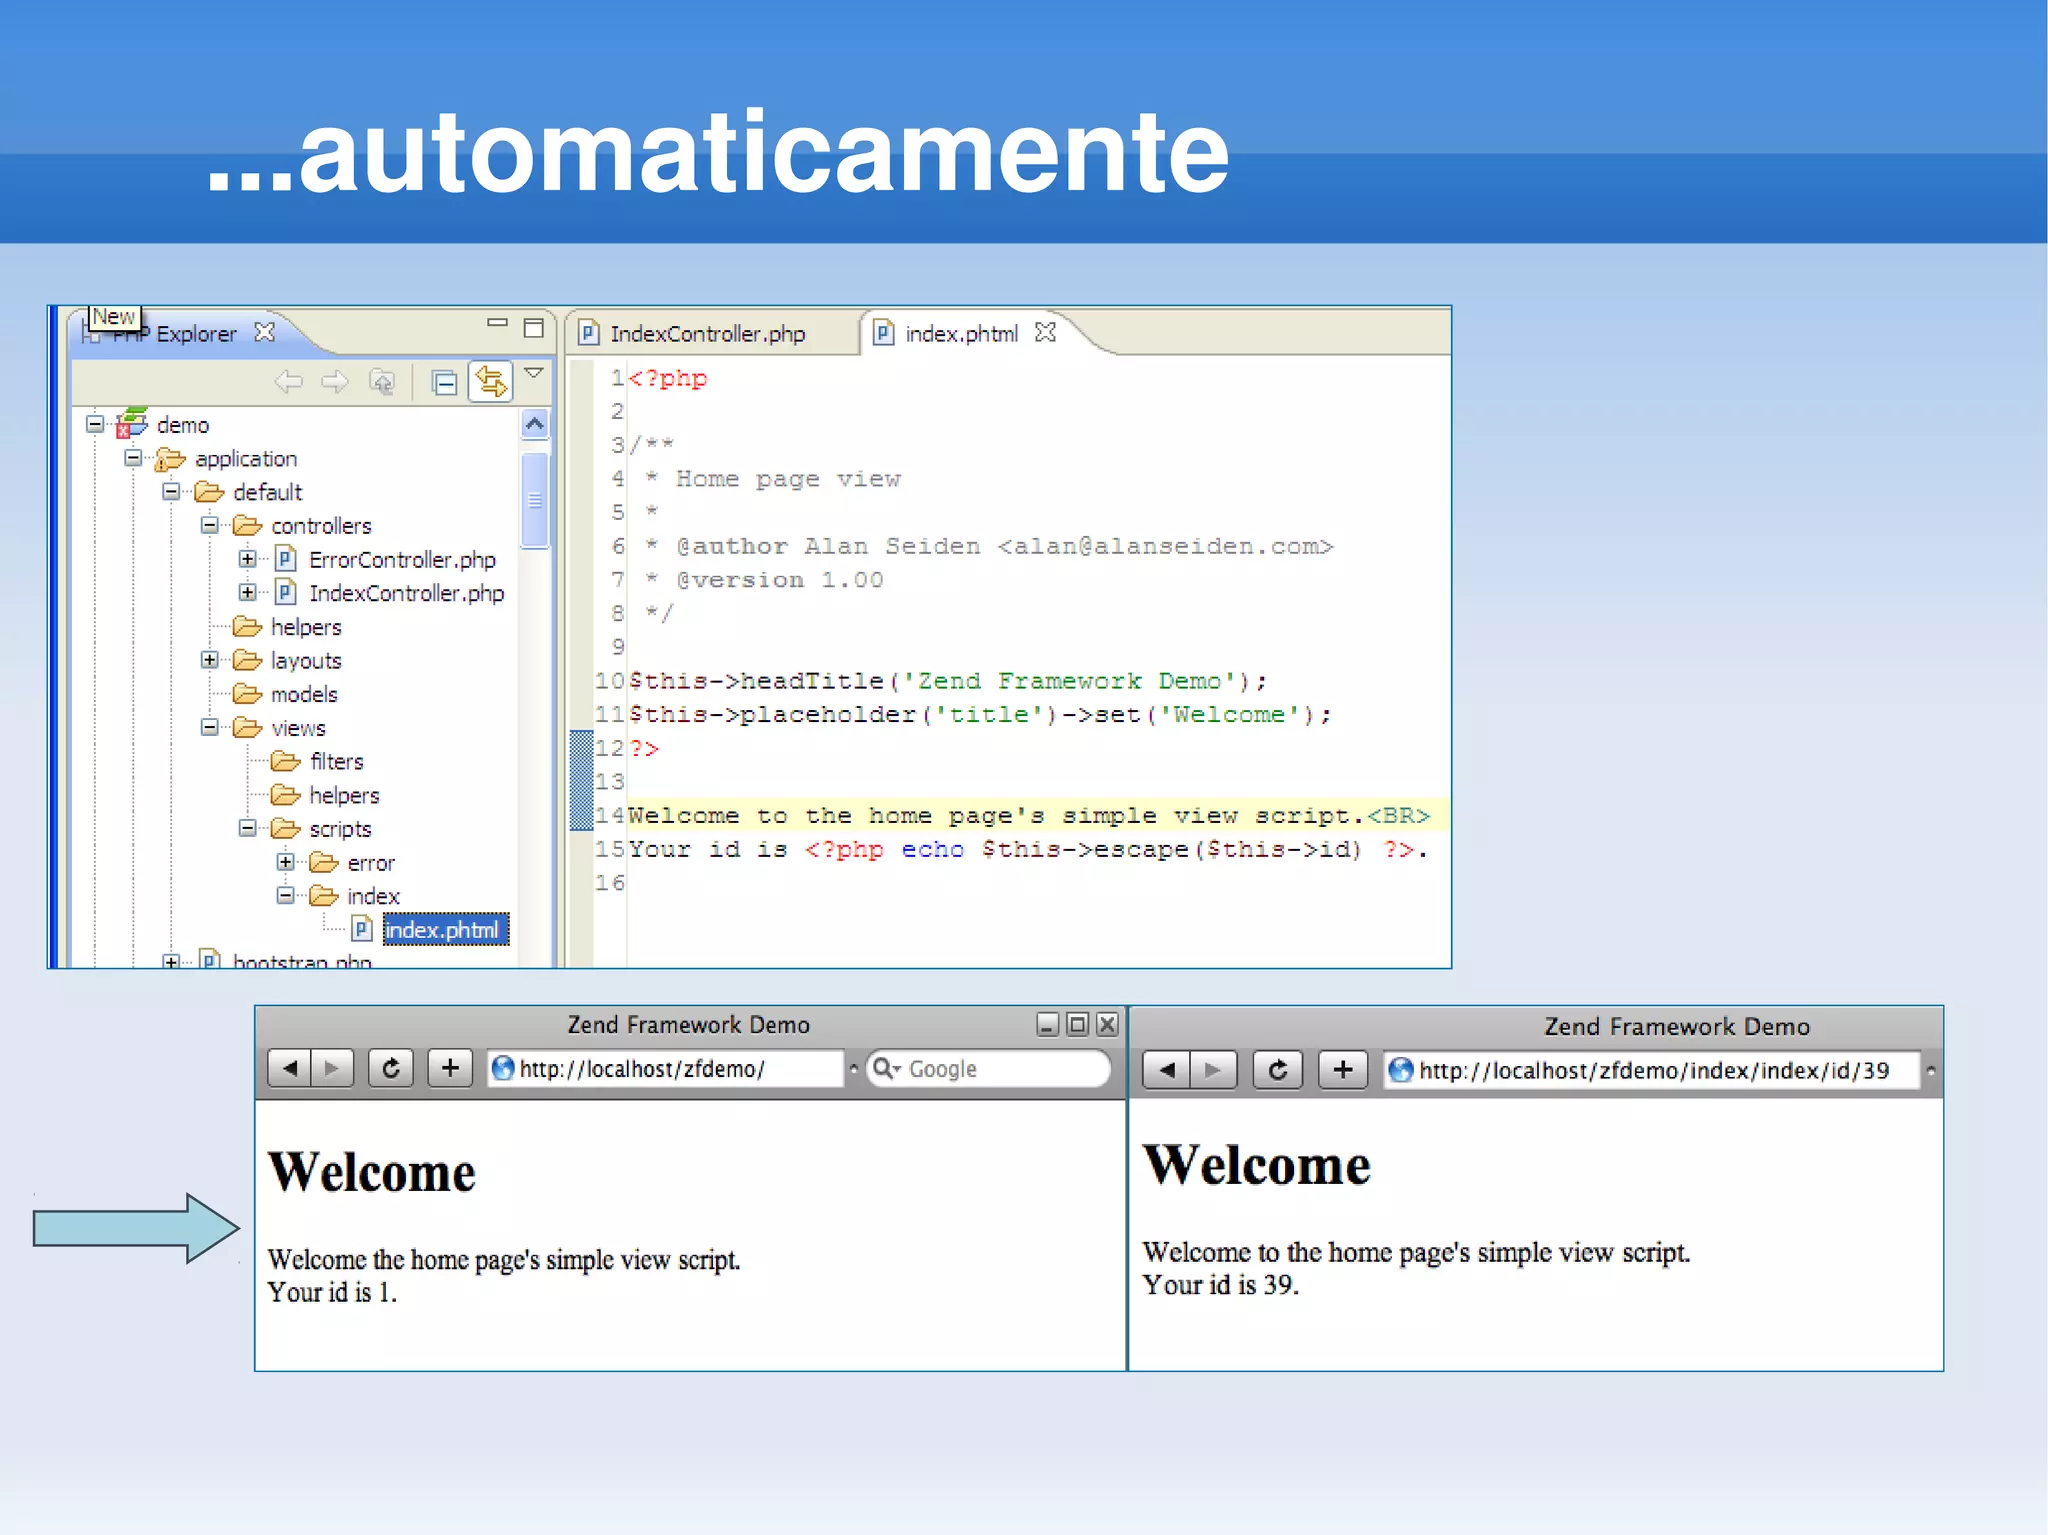
Task: Add bookmark with plus button in right browser
Action: click(1343, 1070)
